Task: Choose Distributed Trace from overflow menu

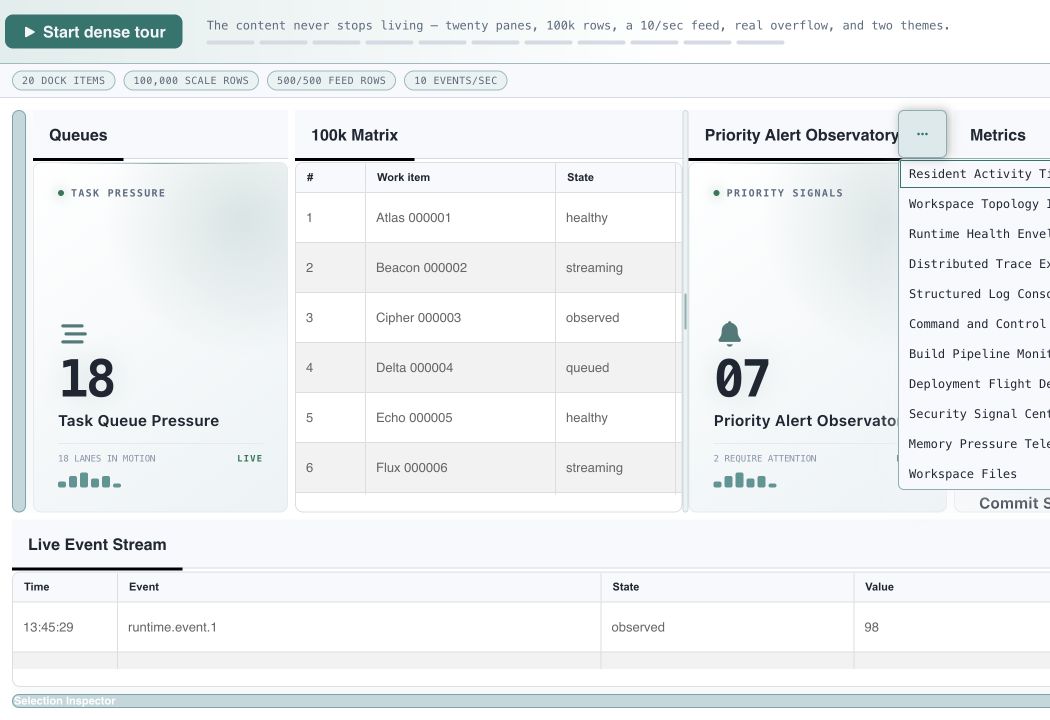Action: [x=975, y=264]
